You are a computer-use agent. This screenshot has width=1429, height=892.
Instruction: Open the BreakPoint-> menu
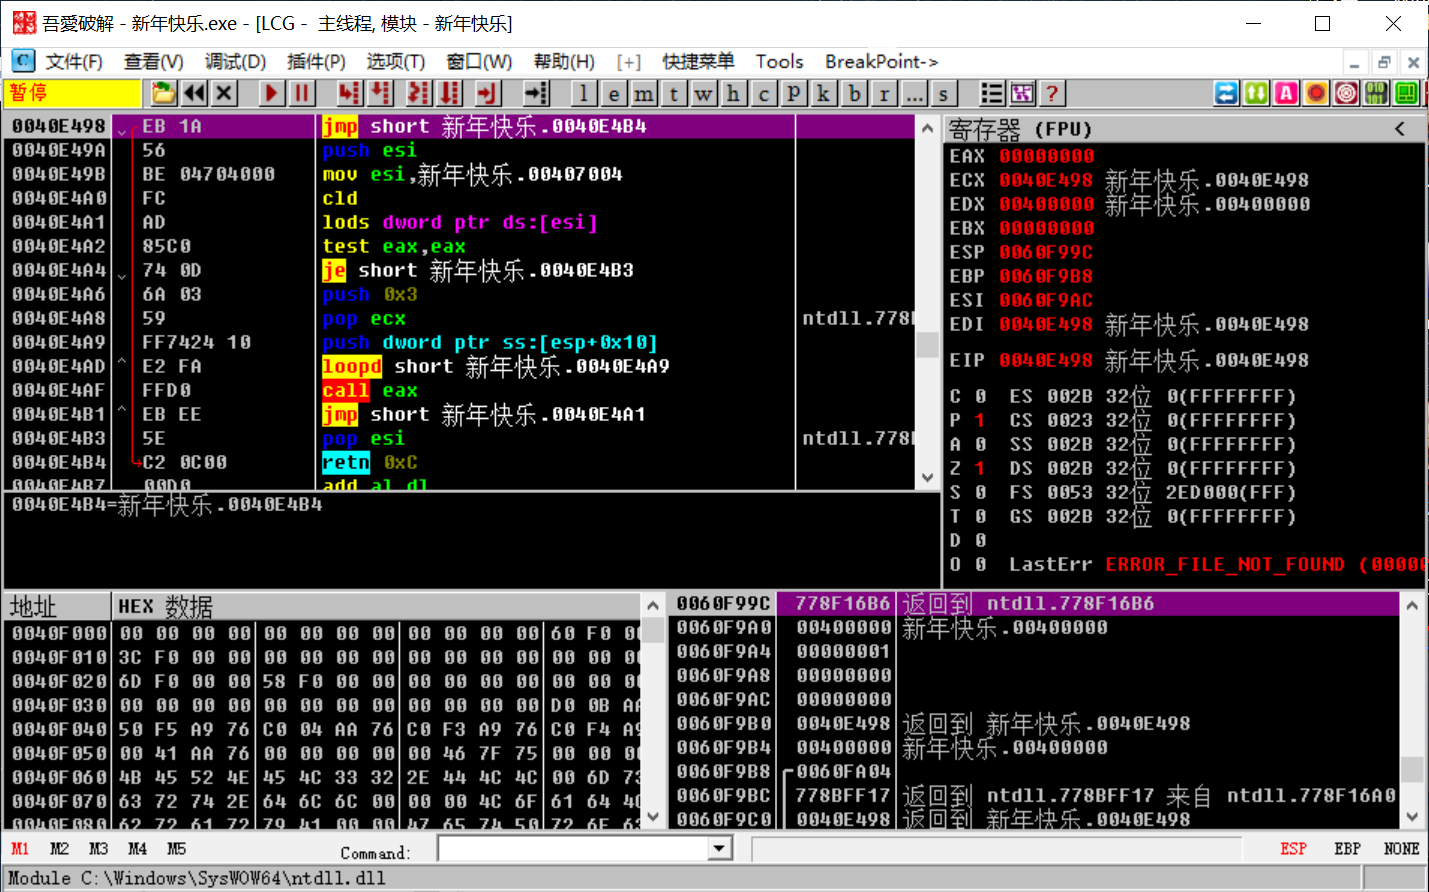coord(881,62)
